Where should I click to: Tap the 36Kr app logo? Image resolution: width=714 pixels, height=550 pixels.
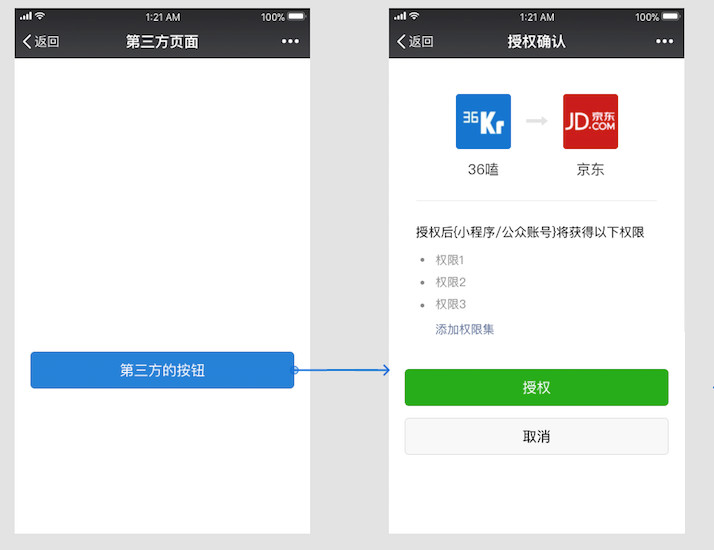[483, 122]
